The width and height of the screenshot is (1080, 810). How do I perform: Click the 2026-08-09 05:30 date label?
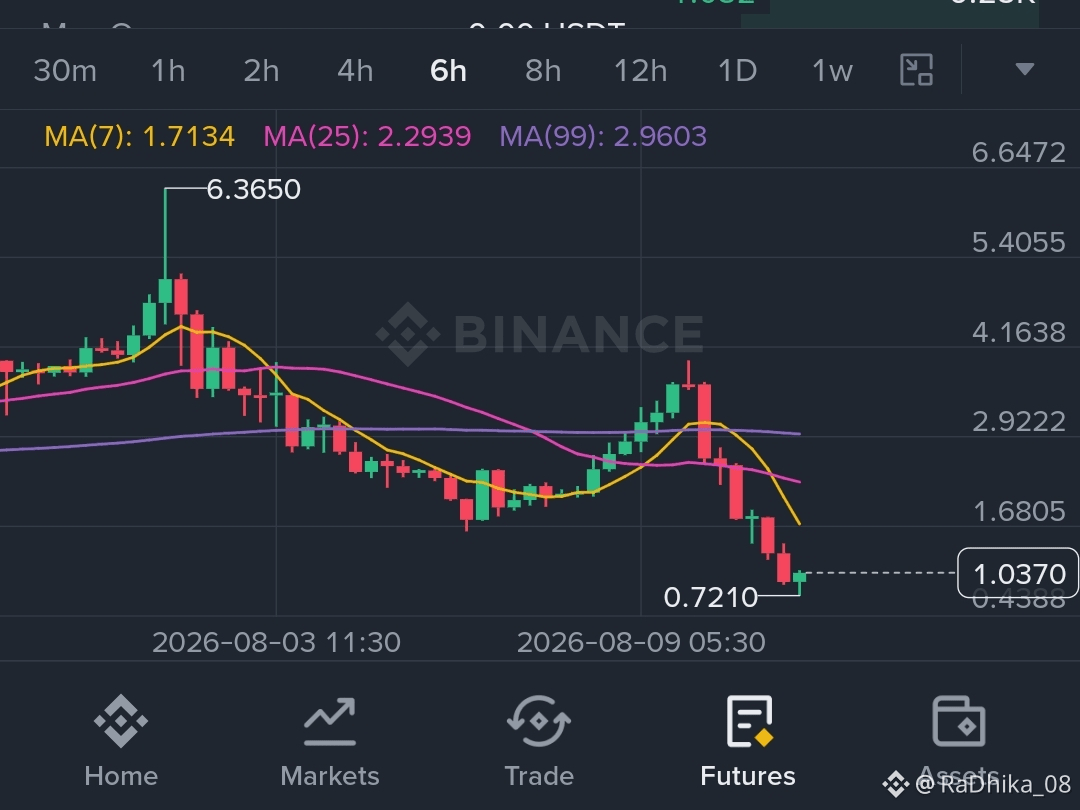coord(641,643)
